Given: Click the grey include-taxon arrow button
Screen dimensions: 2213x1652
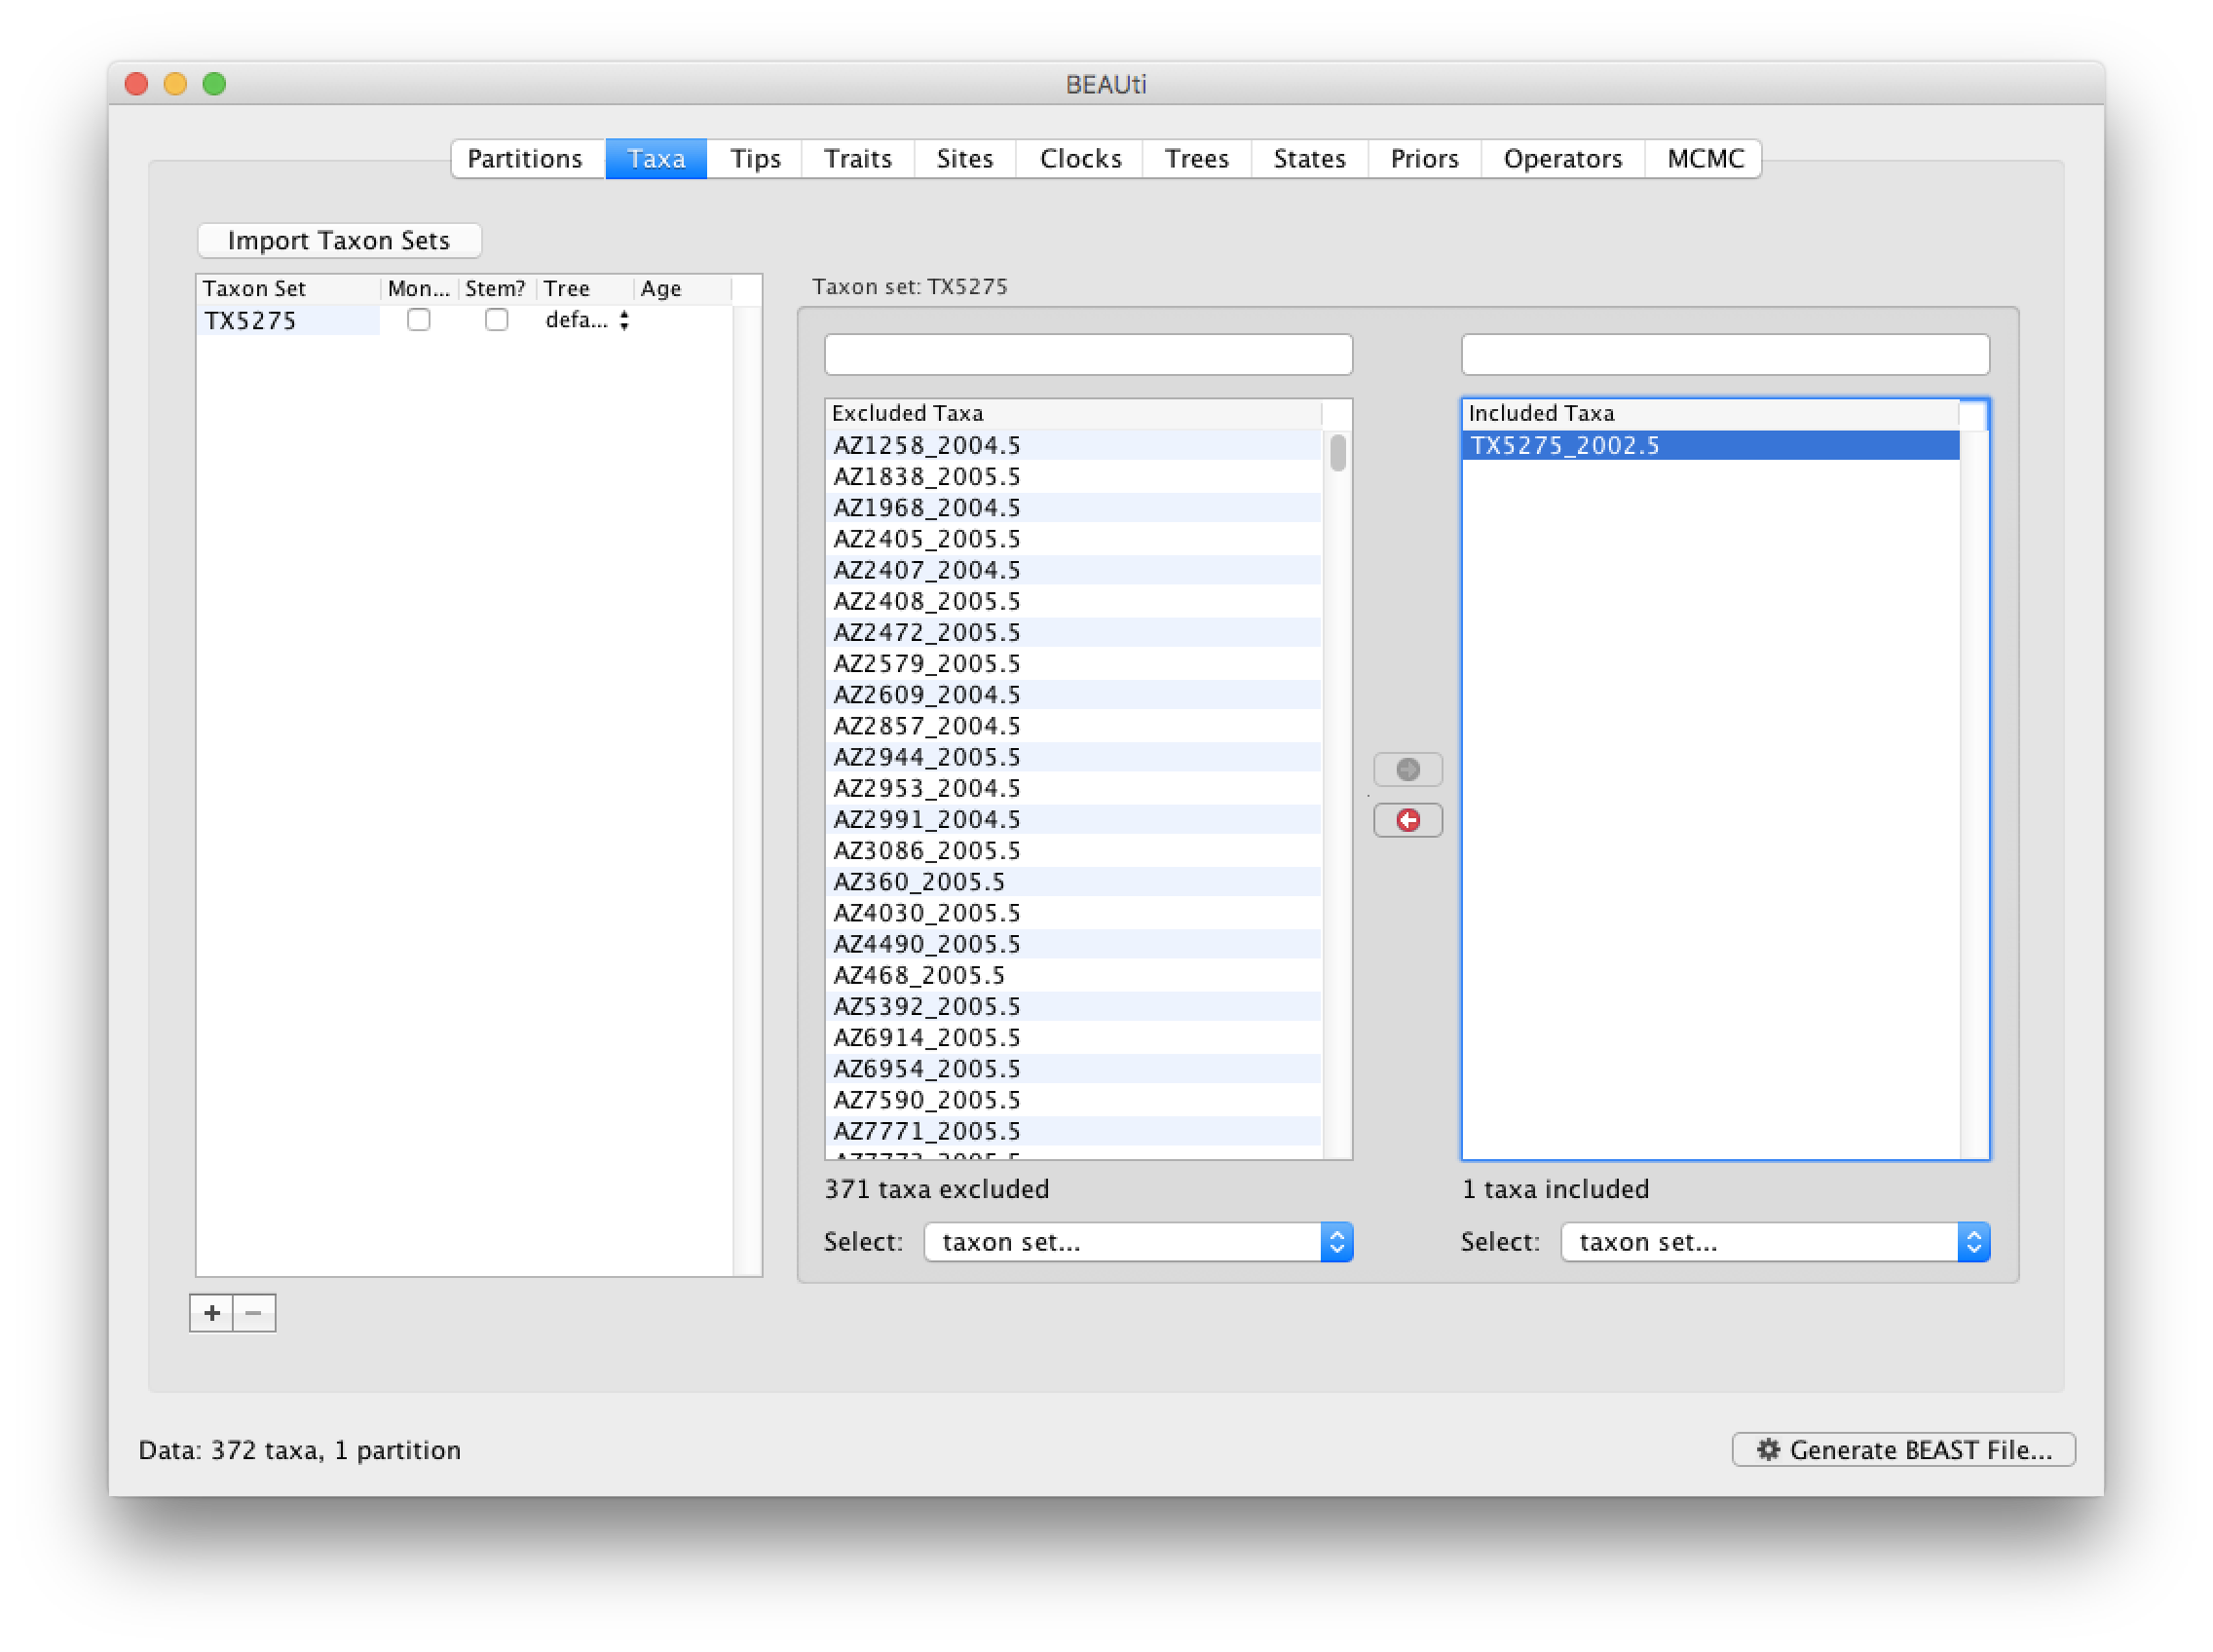Looking at the screenshot, I should (1407, 769).
